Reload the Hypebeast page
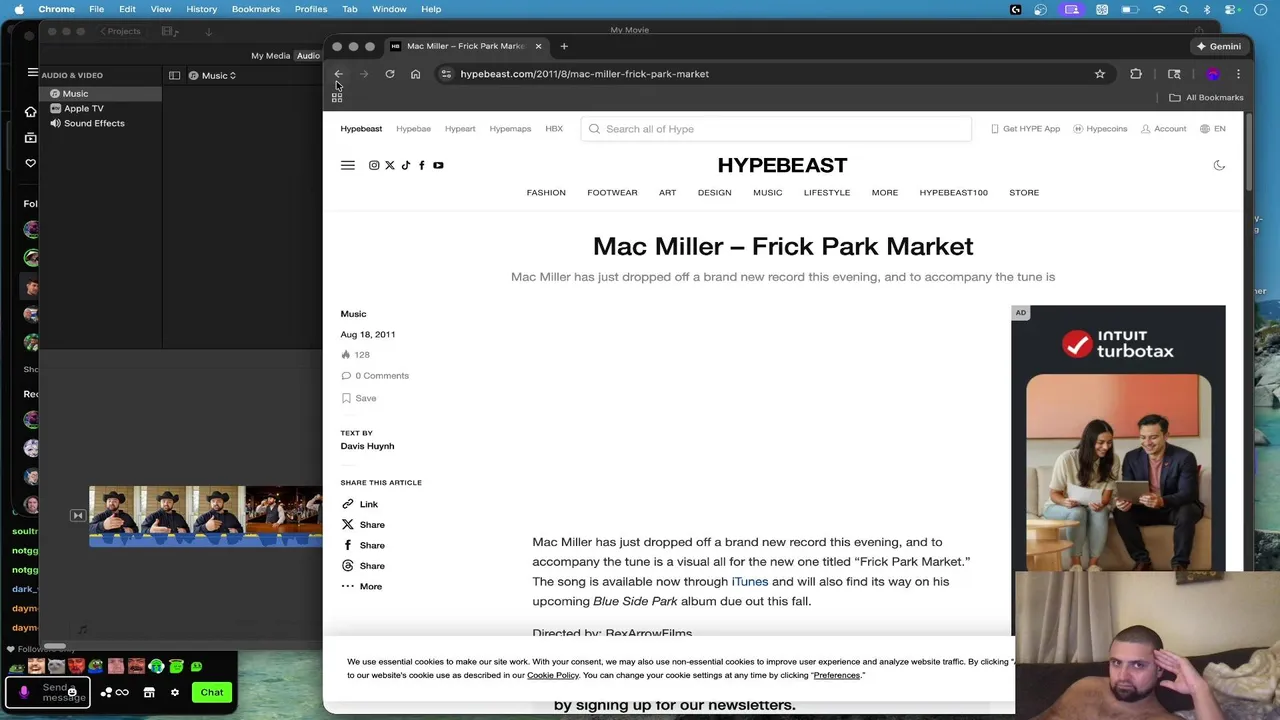Screen dimensions: 1280x720 click(x=390, y=74)
